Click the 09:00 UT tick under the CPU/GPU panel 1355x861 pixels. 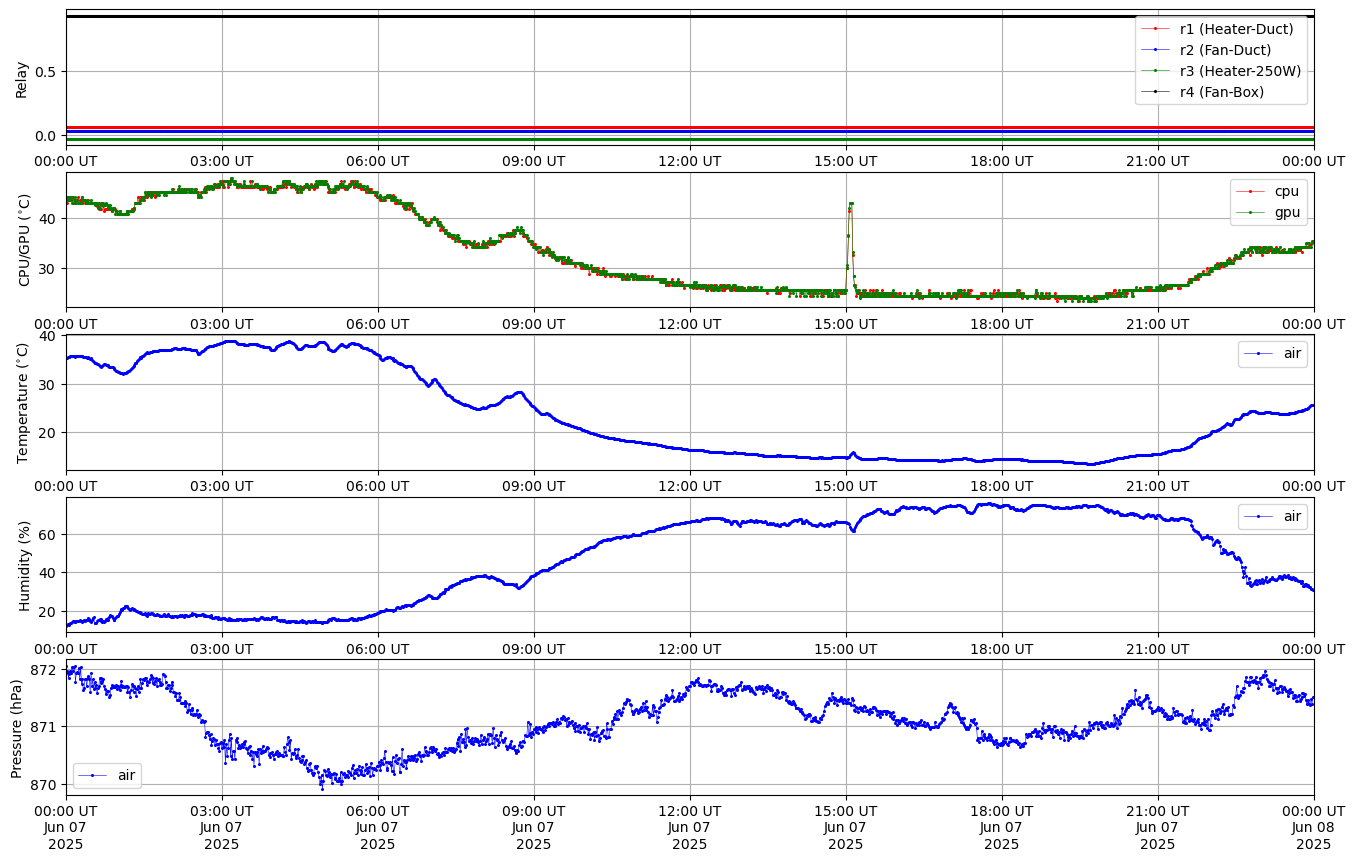pyautogui.click(x=534, y=322)
